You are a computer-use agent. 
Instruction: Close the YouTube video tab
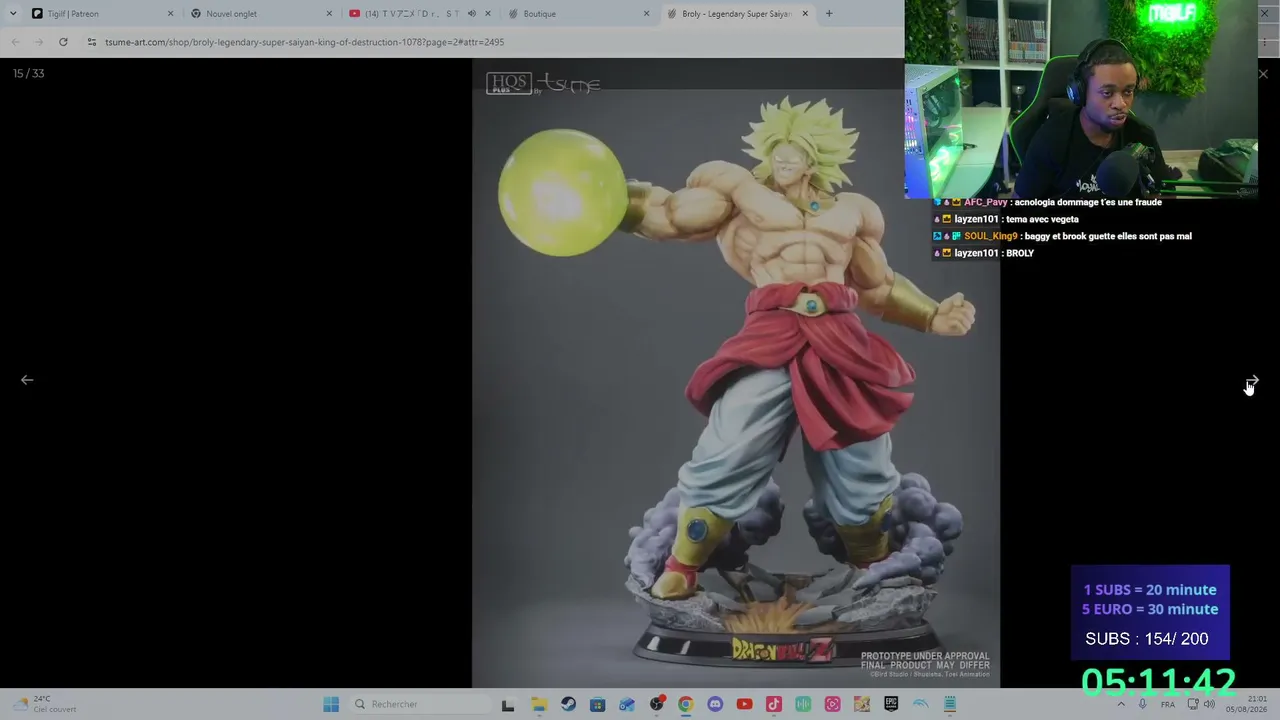pyautogui.click(x=488, y=14)
